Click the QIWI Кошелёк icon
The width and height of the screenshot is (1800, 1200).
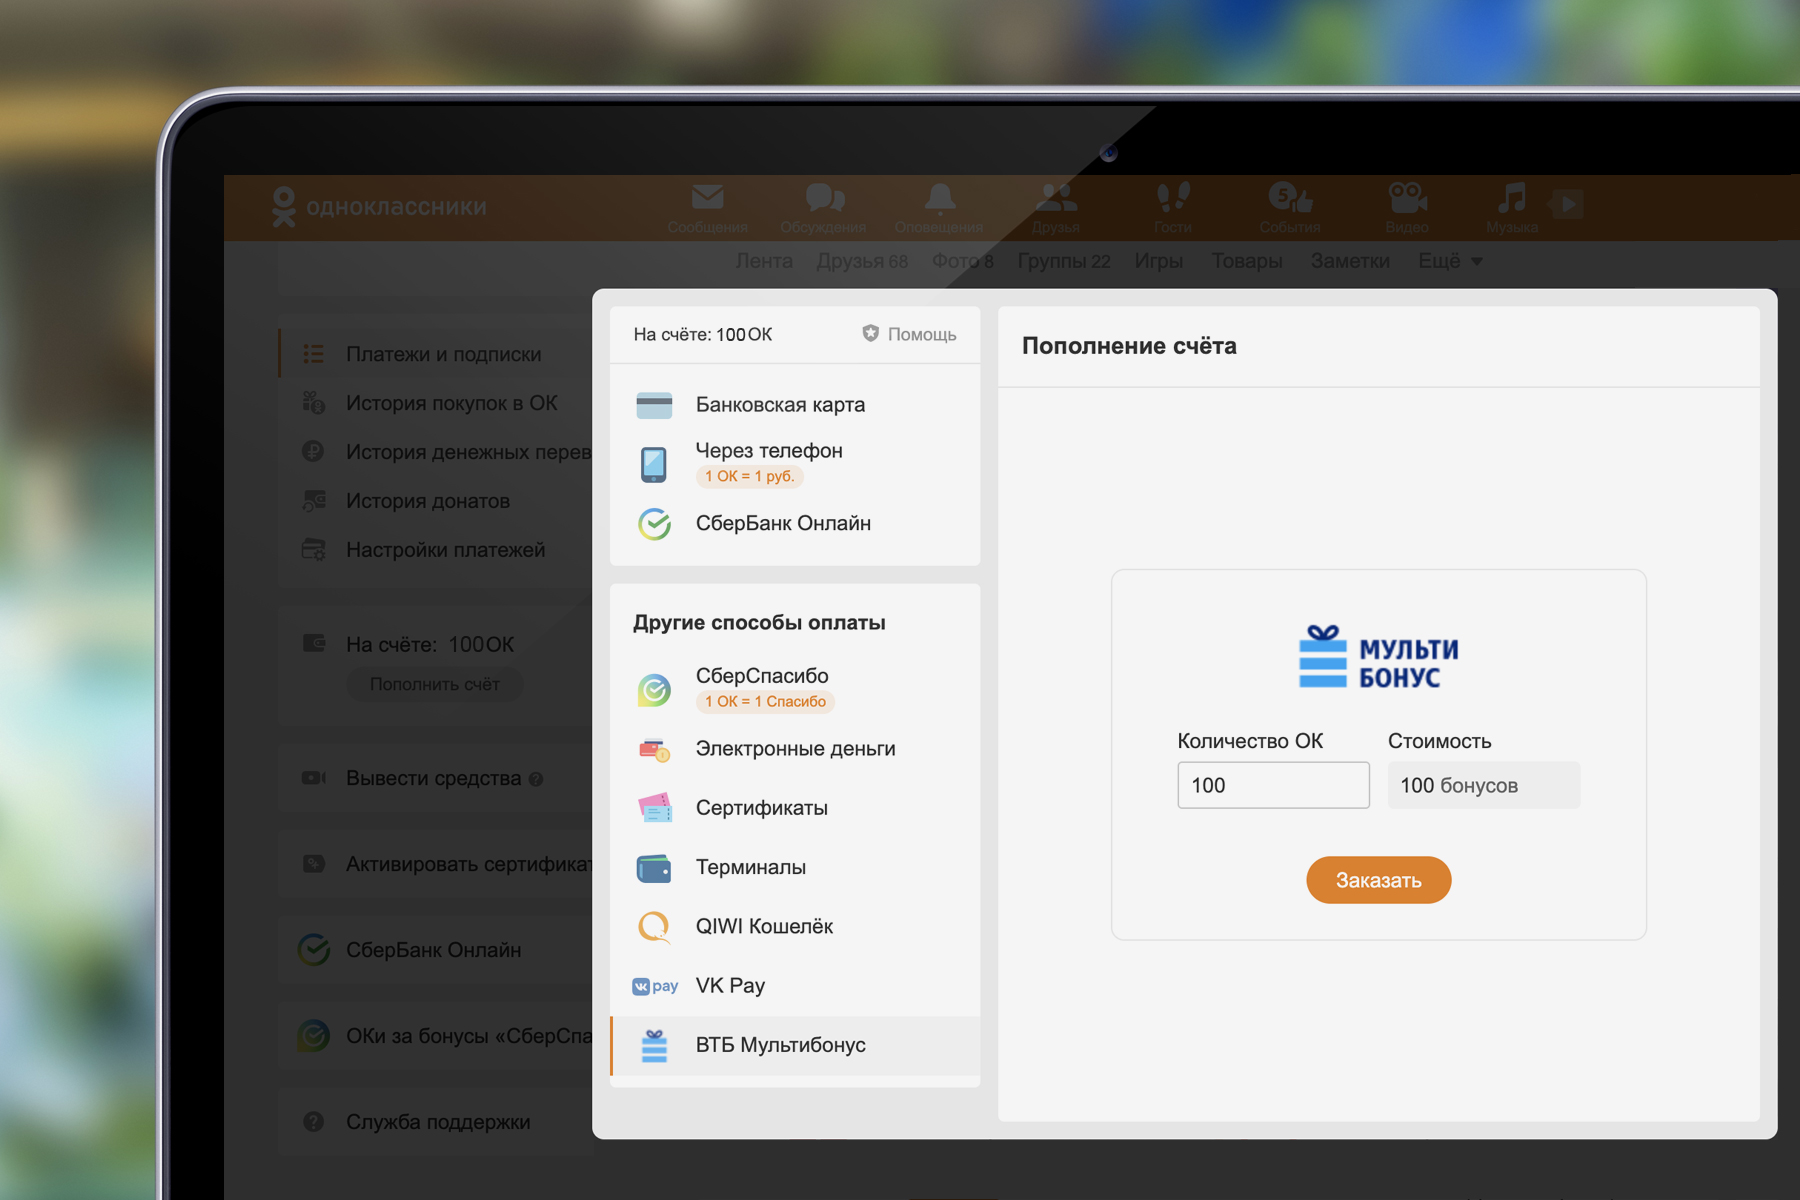tap(654, 927)
